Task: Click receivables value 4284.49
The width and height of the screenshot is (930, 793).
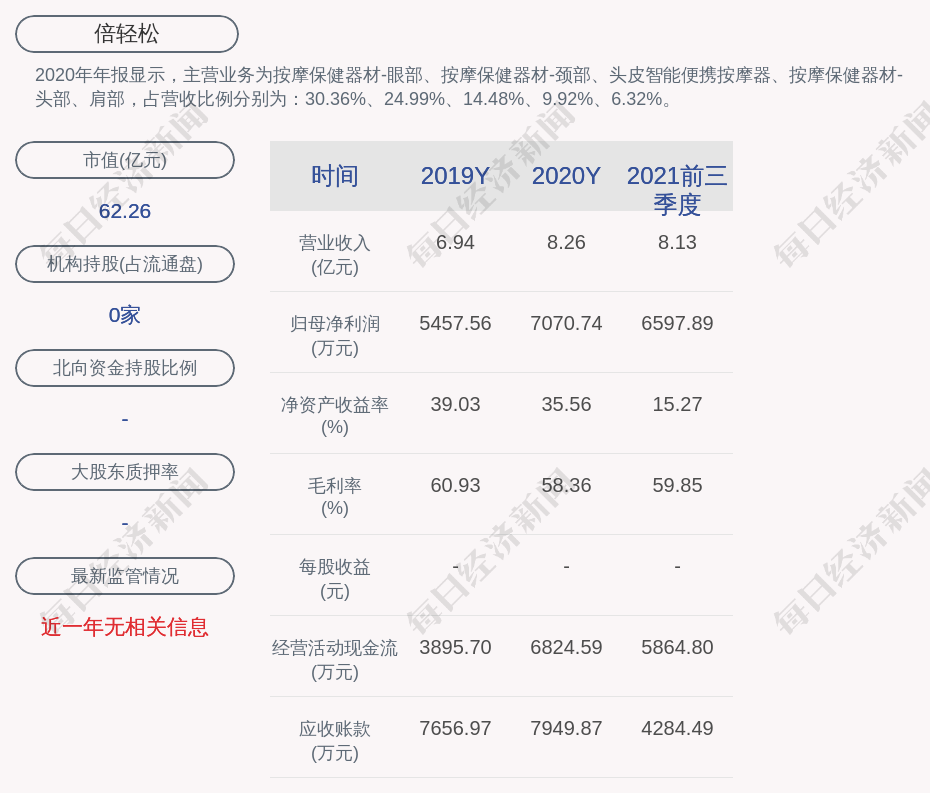Action: coord(677,728)
